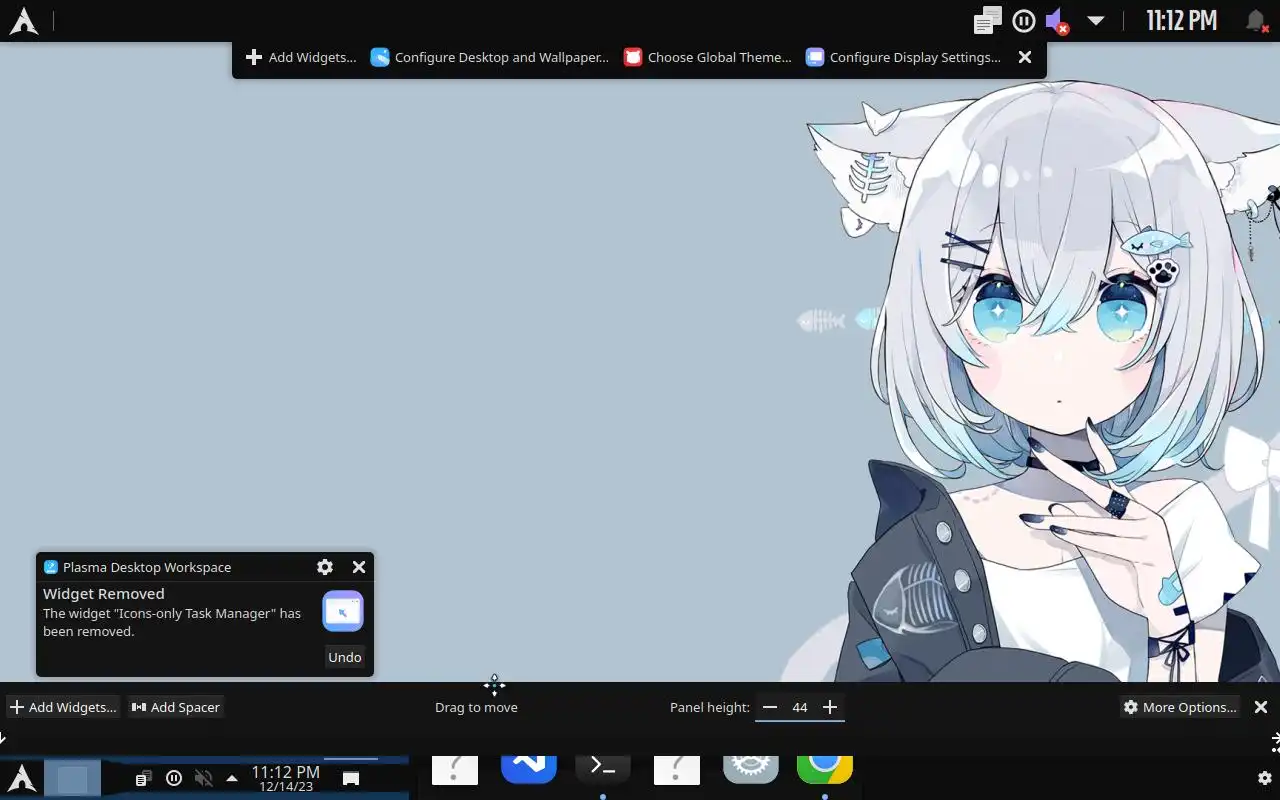Click the bottom panel clock showing 12/14/23
The width and height of the screenshot is (1280, 800).
click(x=286, y=778)
